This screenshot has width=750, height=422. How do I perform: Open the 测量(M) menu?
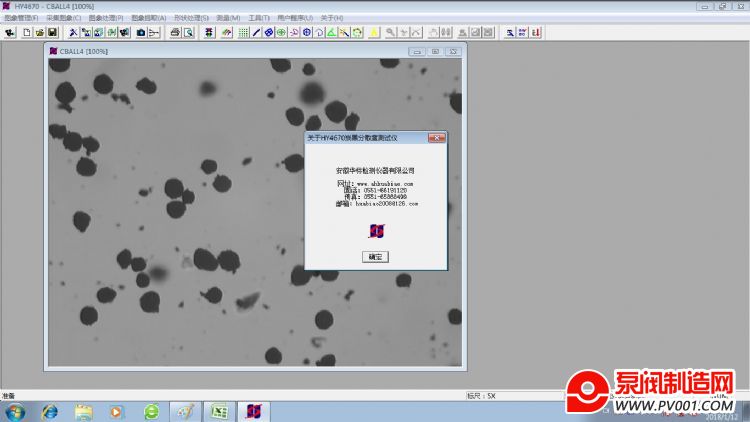pyautogui.click(x=228, y=18)
